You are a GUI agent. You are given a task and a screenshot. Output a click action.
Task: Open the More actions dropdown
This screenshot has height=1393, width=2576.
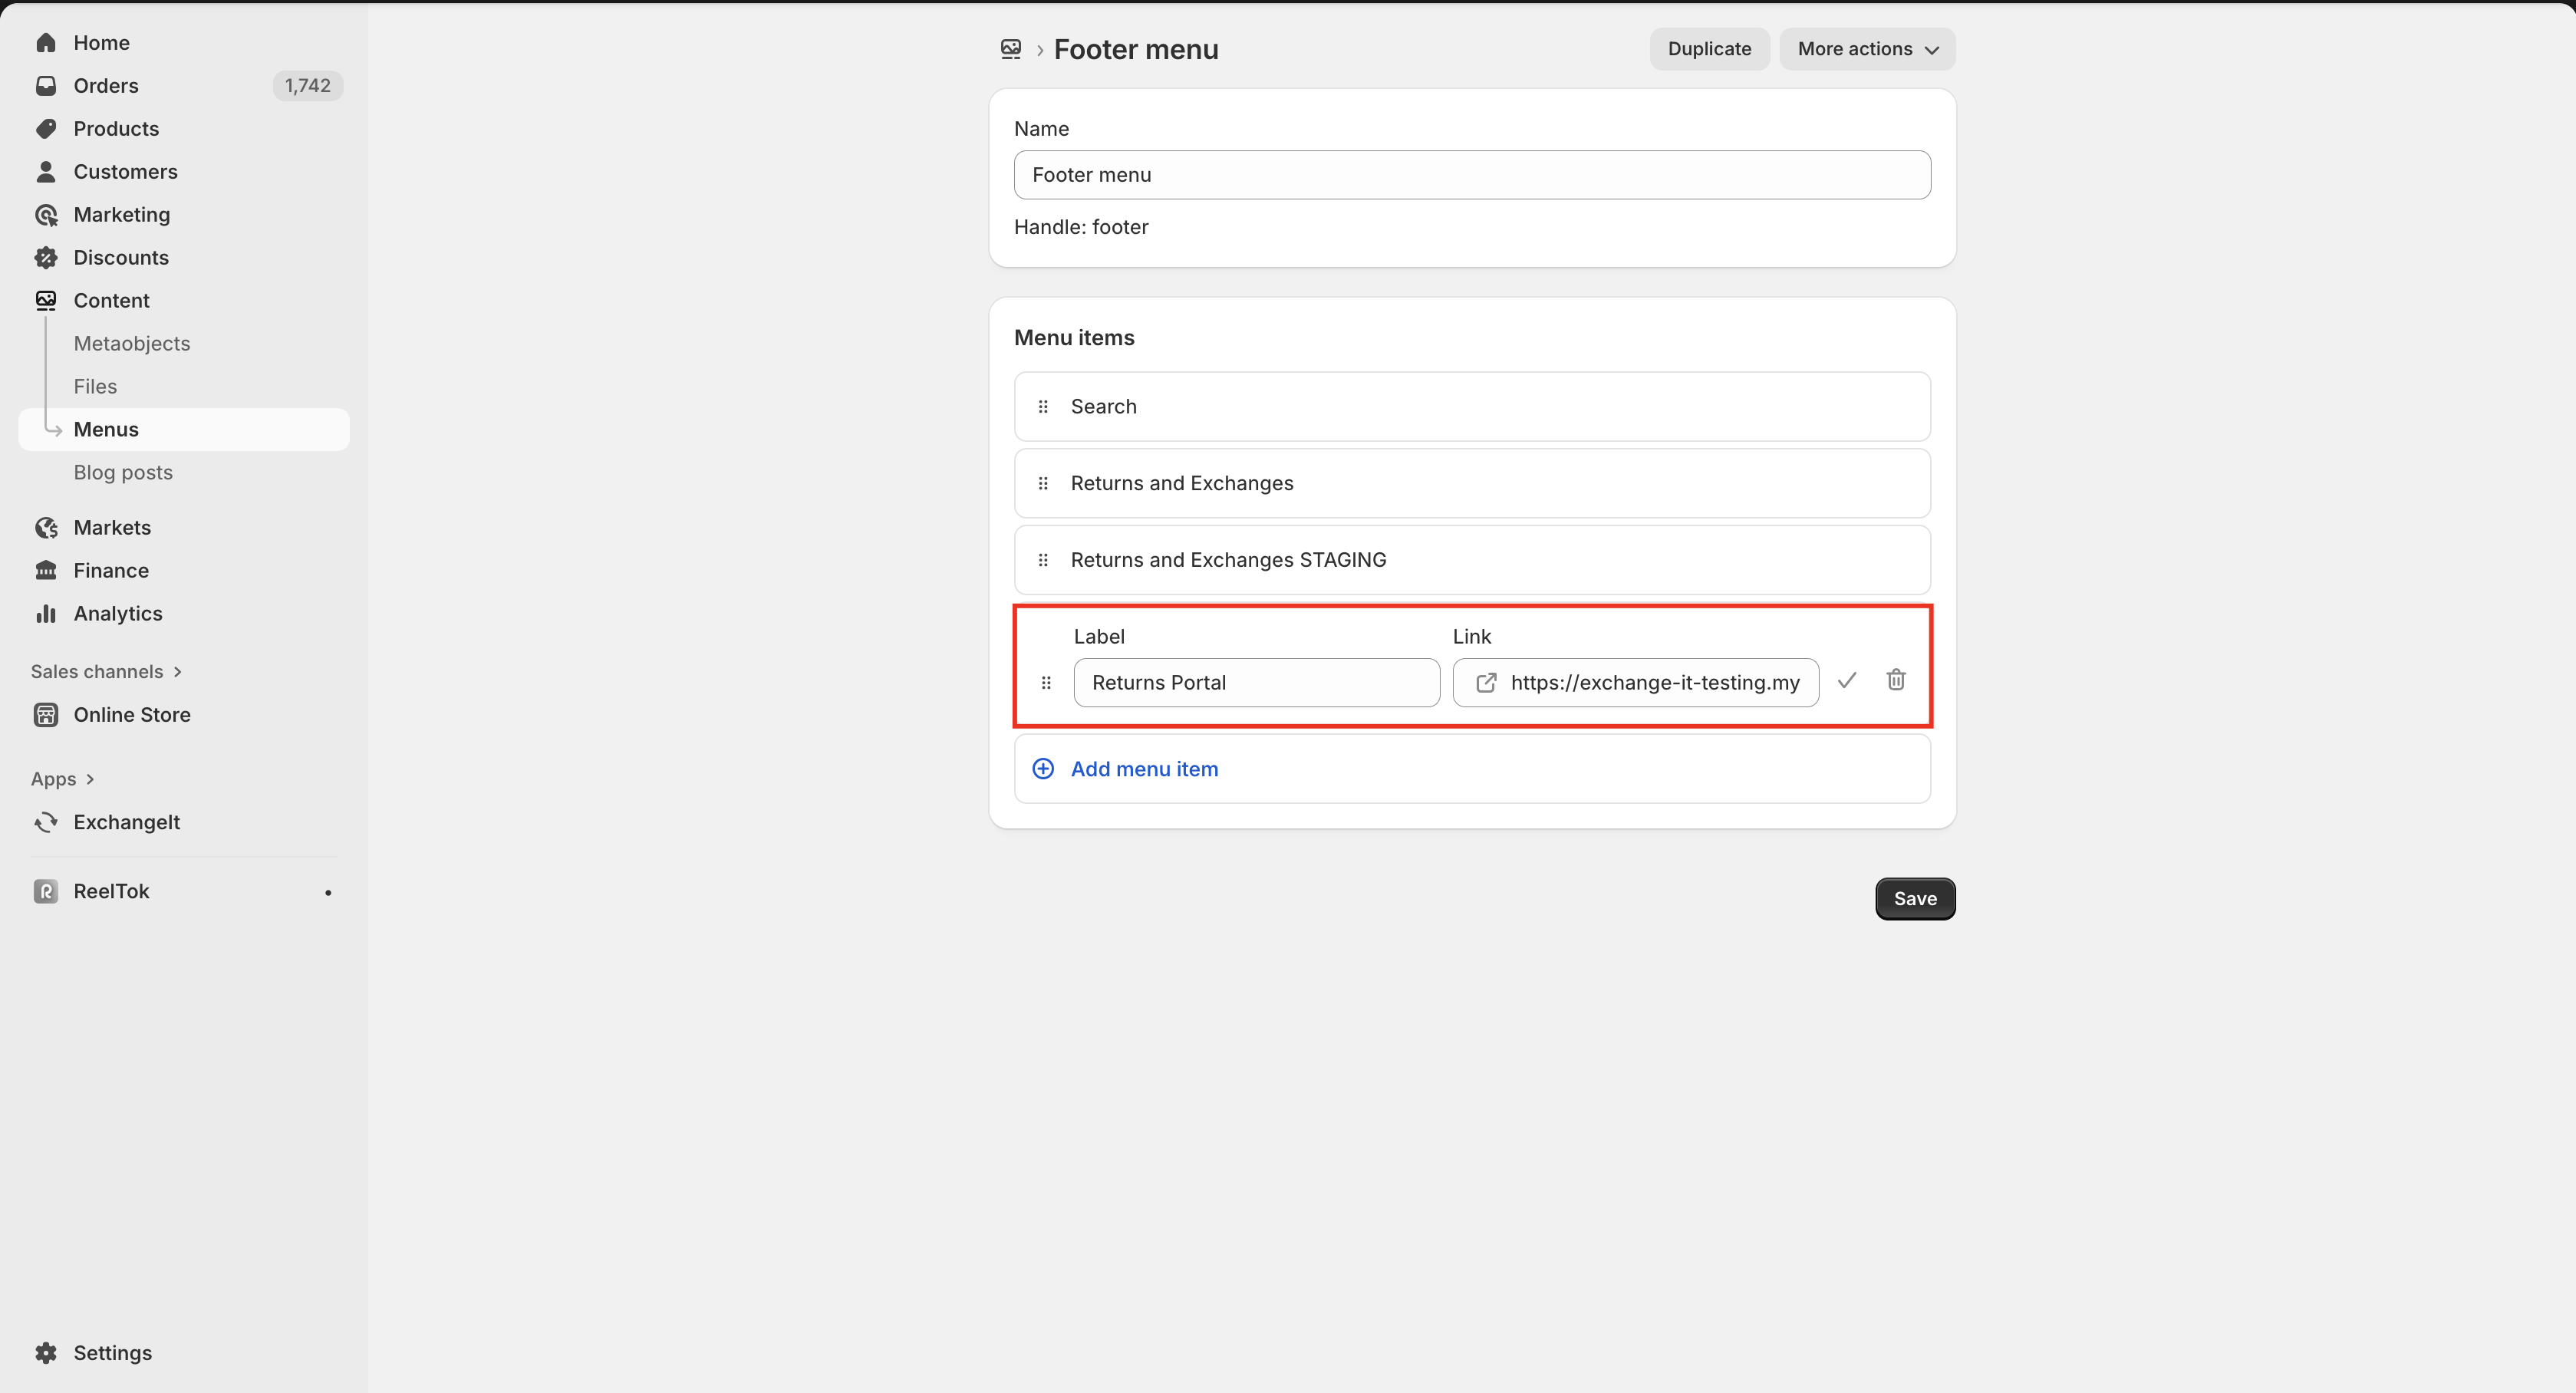pyautogui.click(x=1866, y=49)
